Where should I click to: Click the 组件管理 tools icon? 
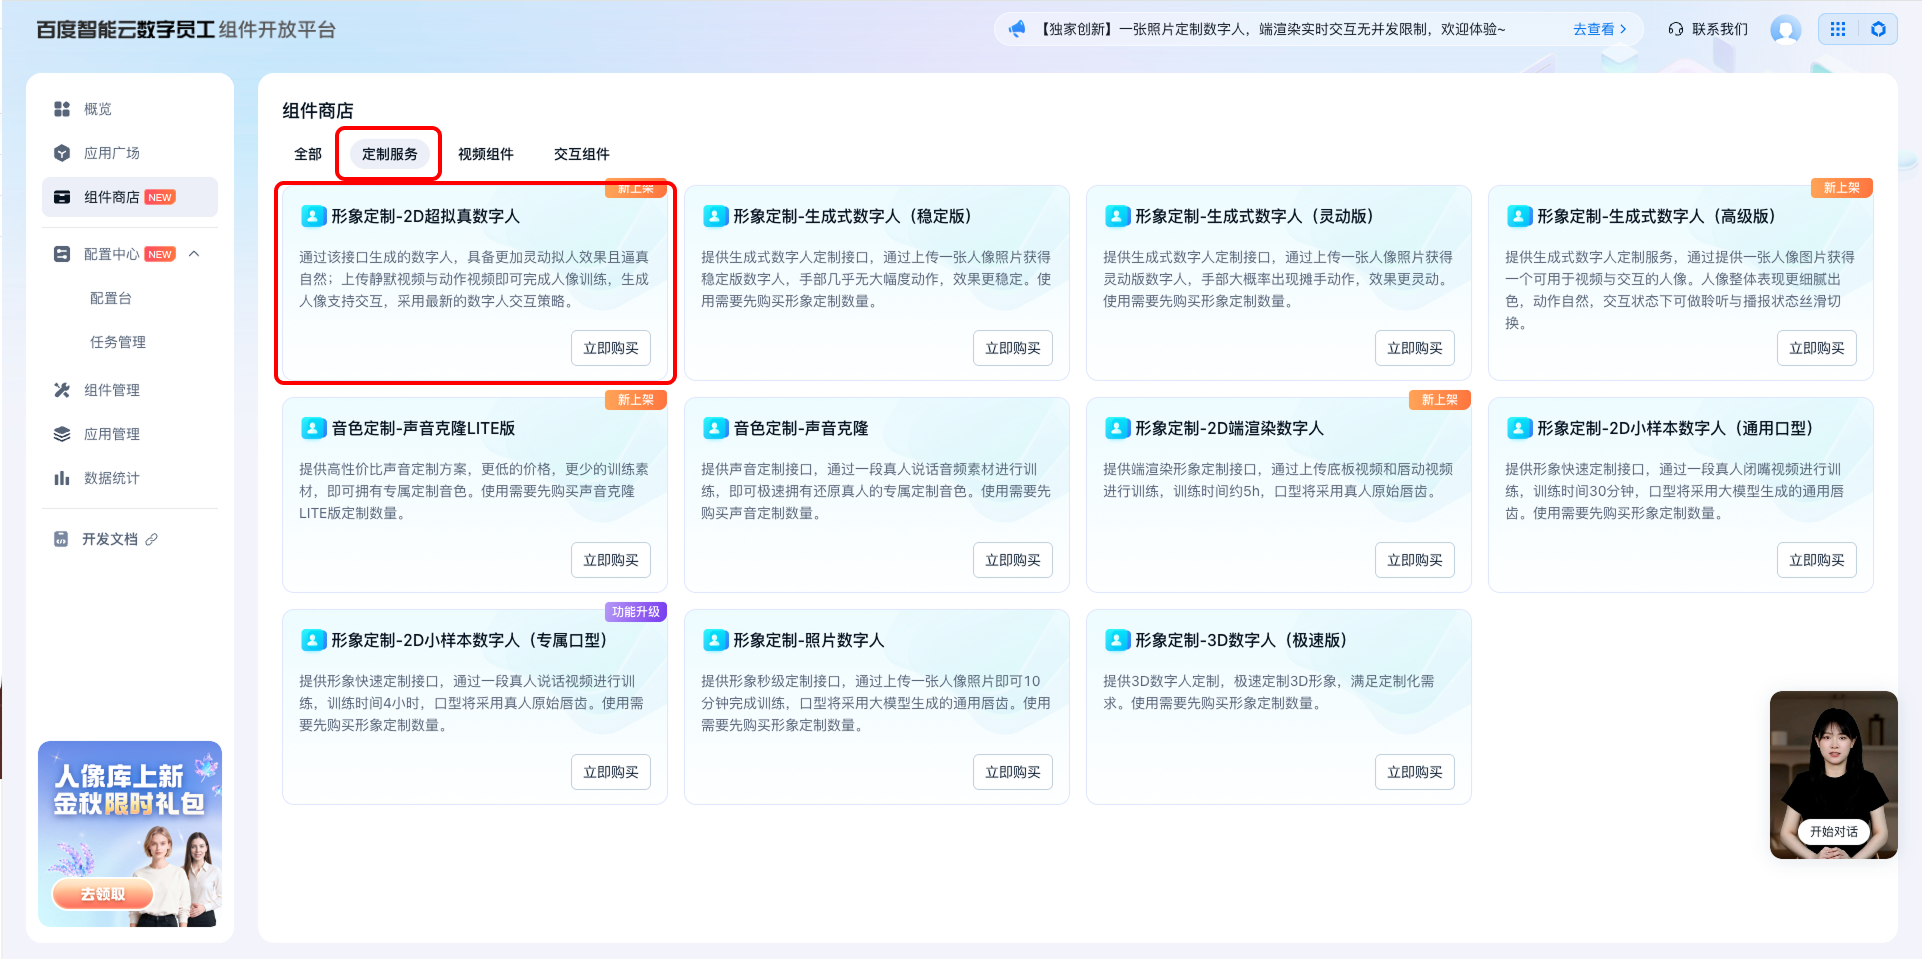pos(62,390)
